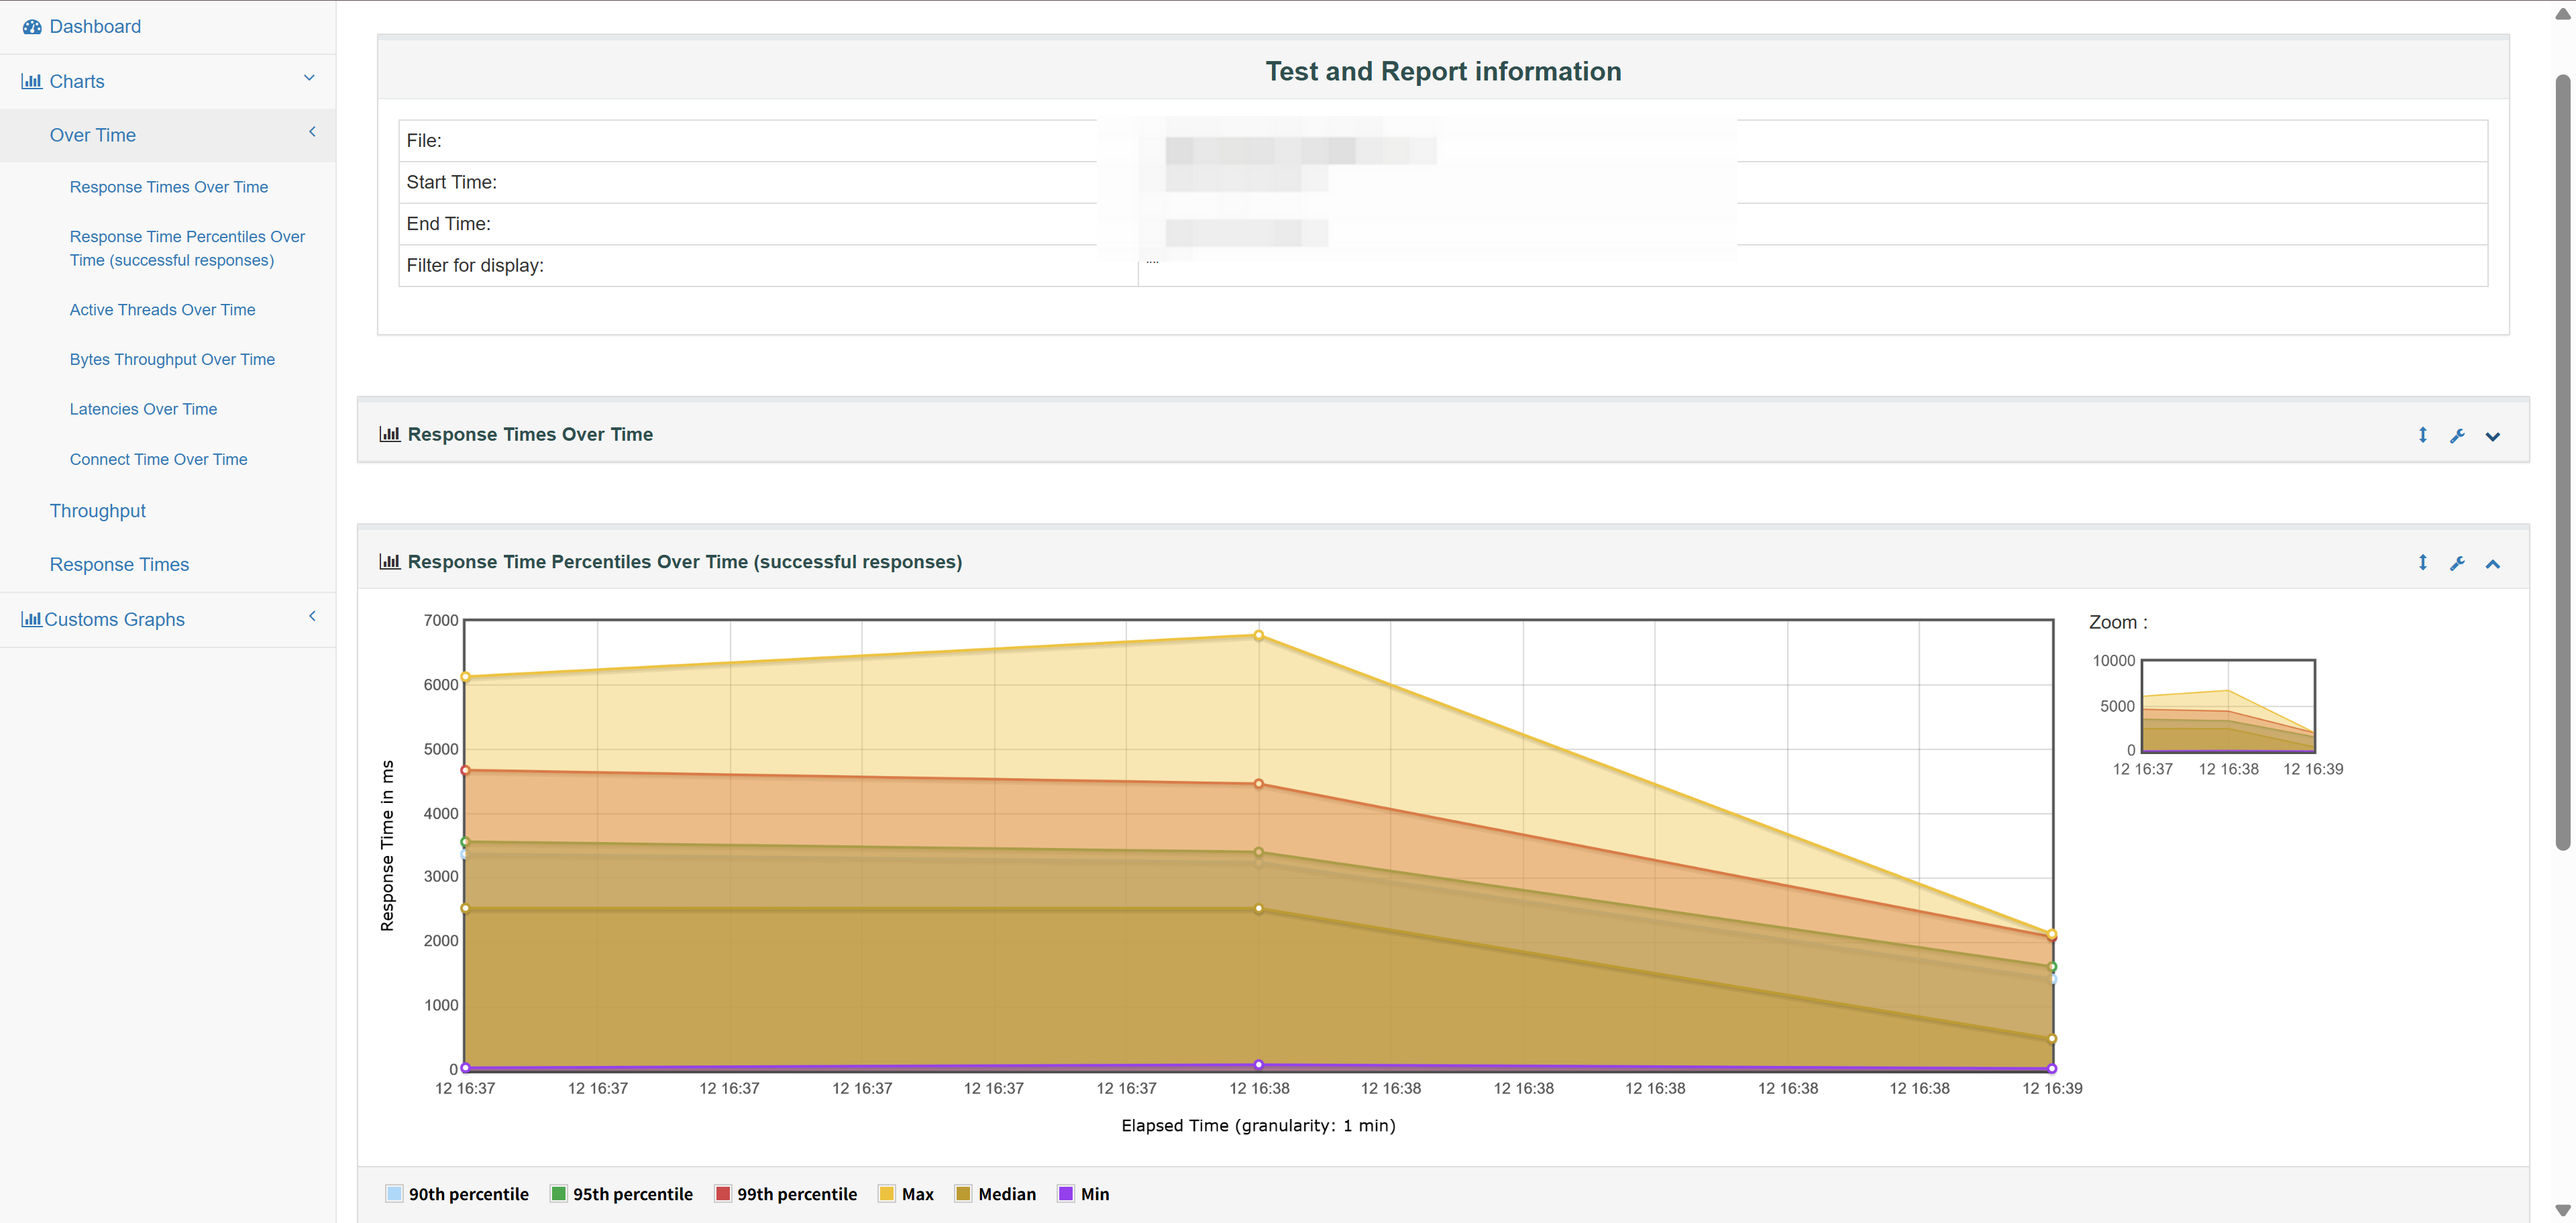
Task: Click the Start Time: row label
Action: [x=451, y=182]
